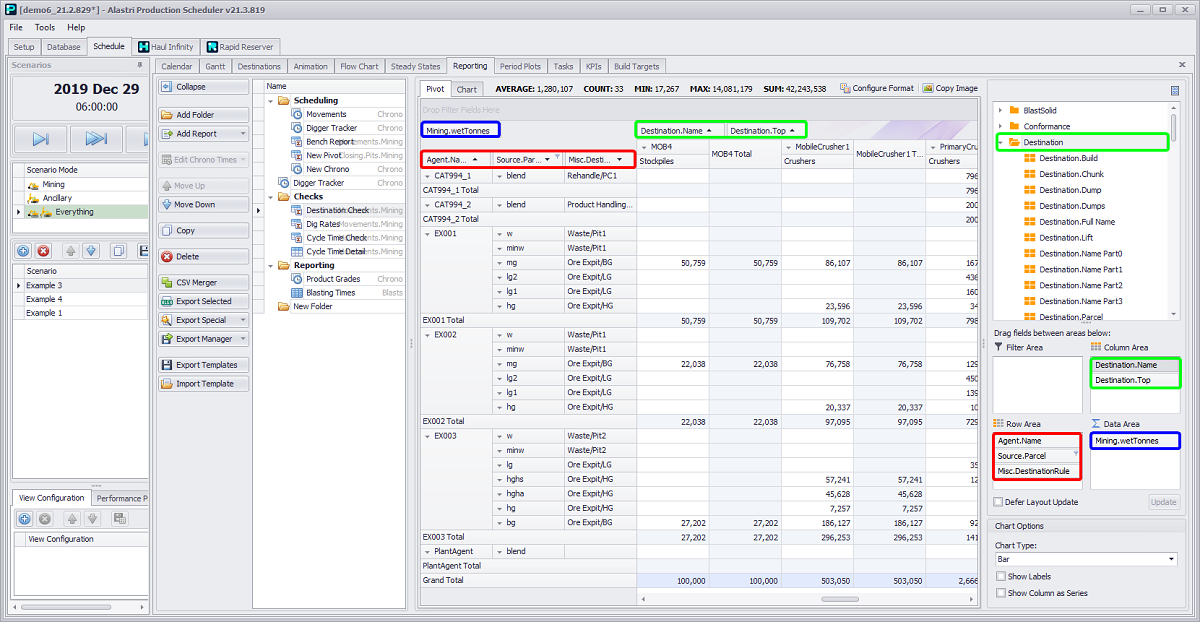Enable Defer Layout Update checkbox
This screenshot has width=1200, height=622.
coord(999,502)
